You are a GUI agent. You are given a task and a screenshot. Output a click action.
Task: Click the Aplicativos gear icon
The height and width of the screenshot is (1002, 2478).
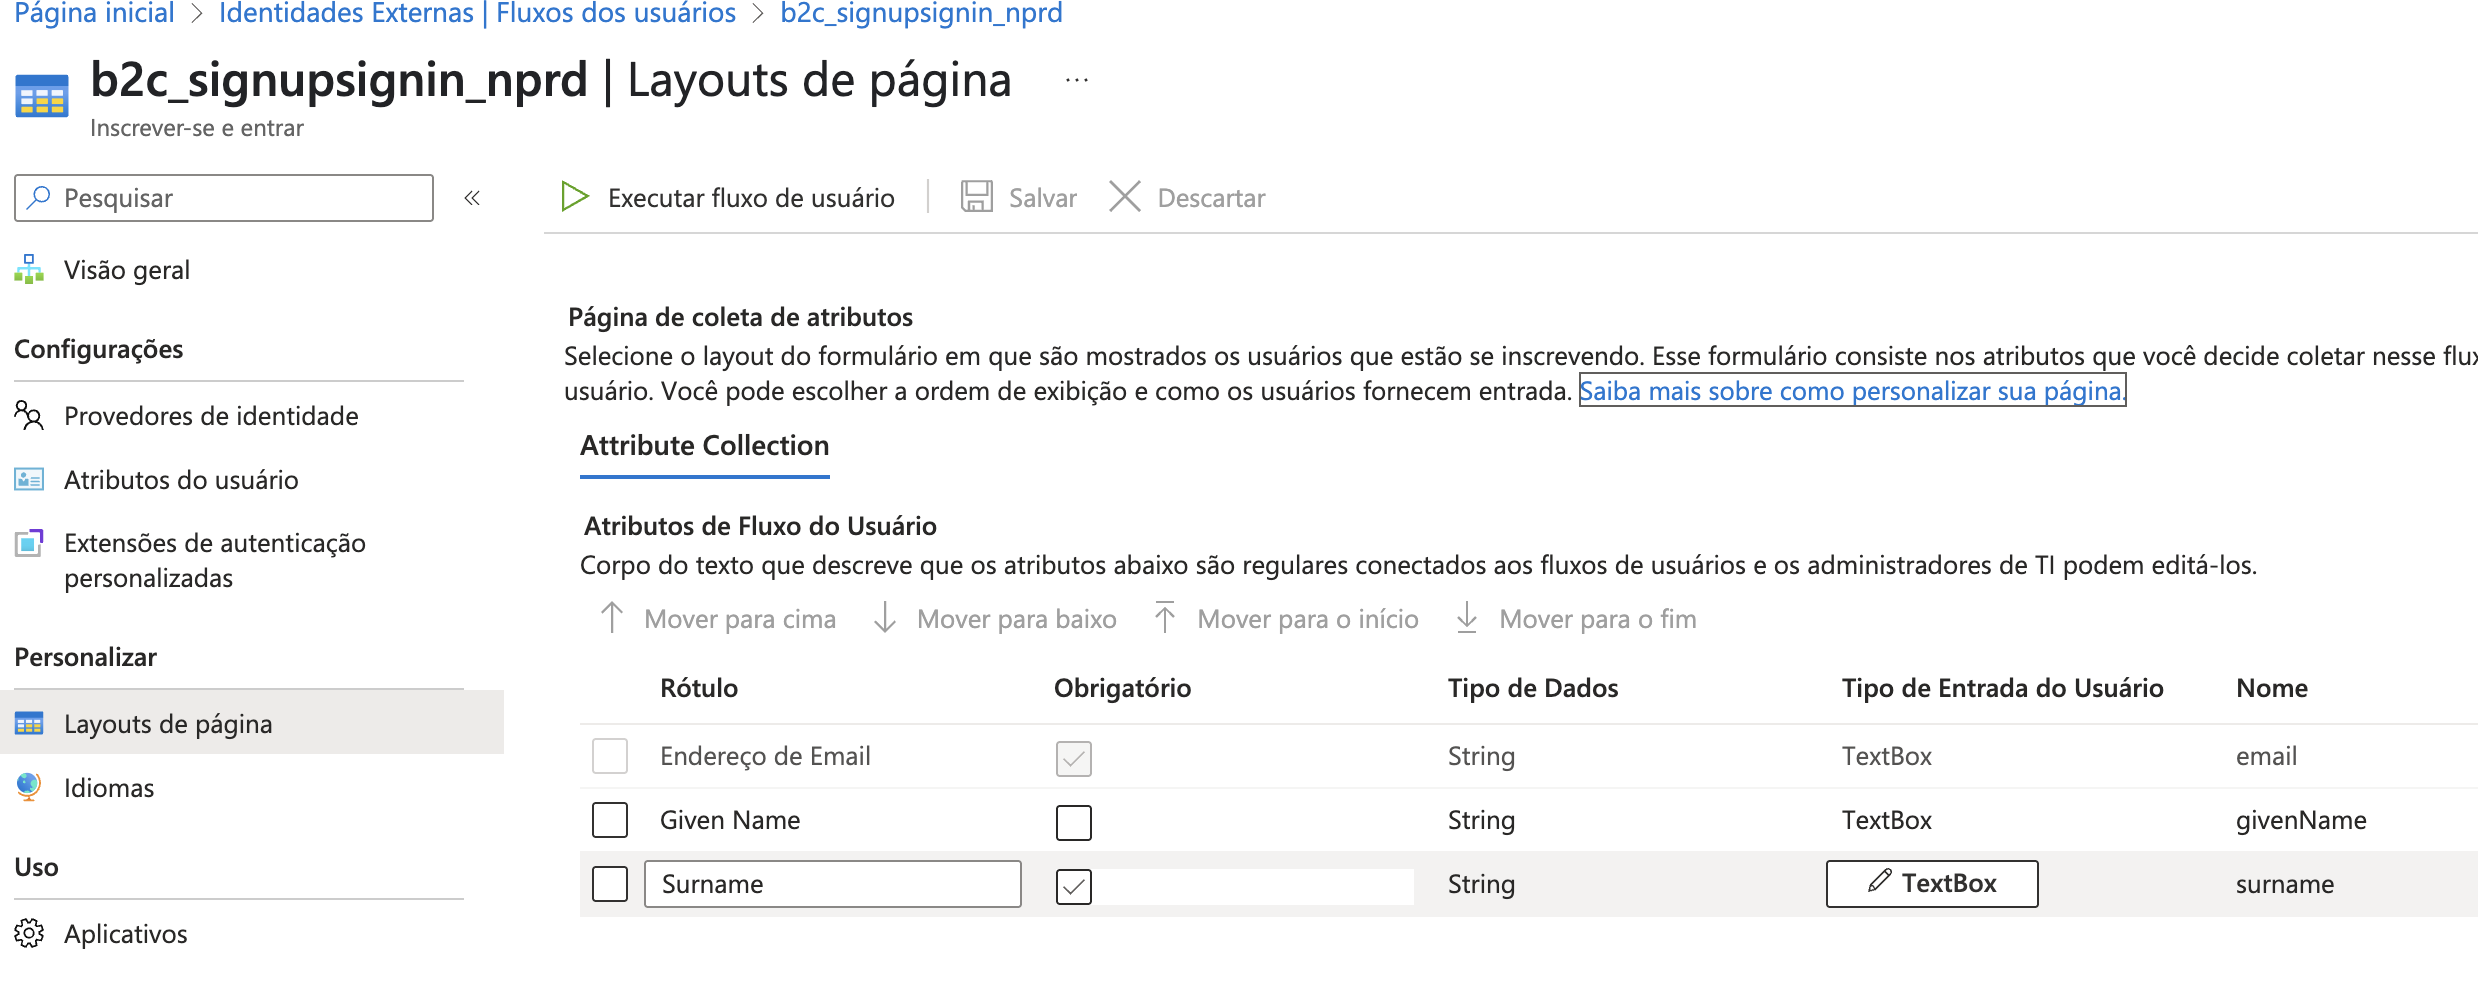pos(29,933)
